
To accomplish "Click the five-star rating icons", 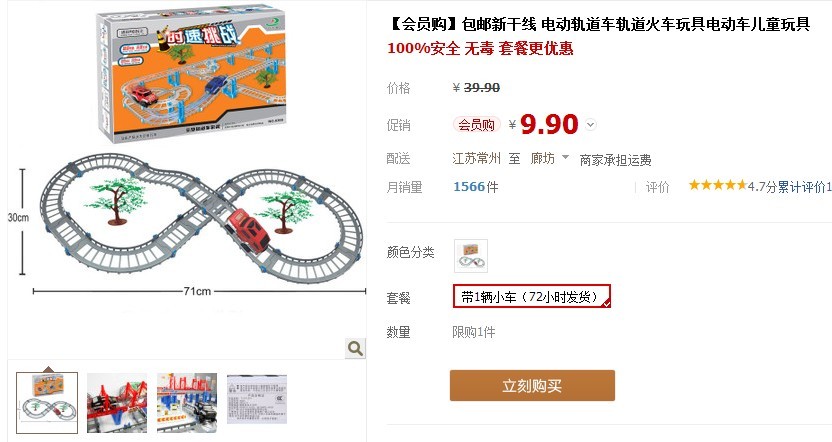I will click(717, 185).
